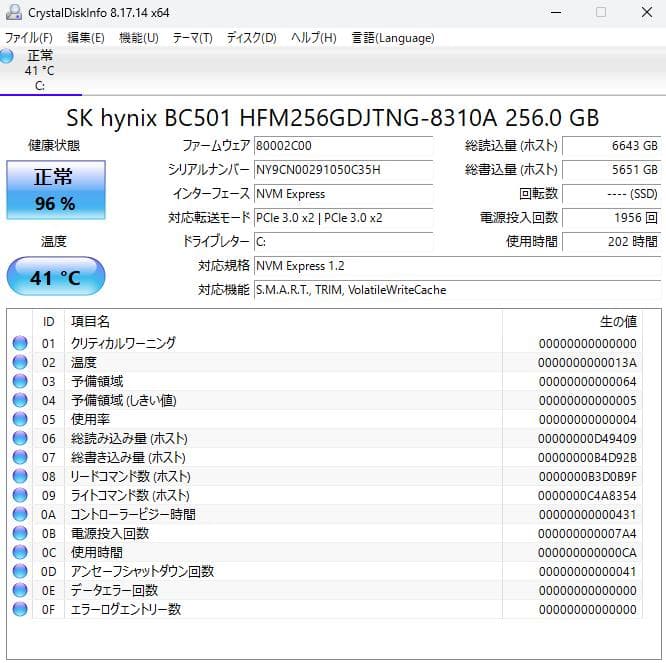Select the 使用率 attribute name
Image resolution: width=666 pixels, height=663 pixels.
coord(90,419)
